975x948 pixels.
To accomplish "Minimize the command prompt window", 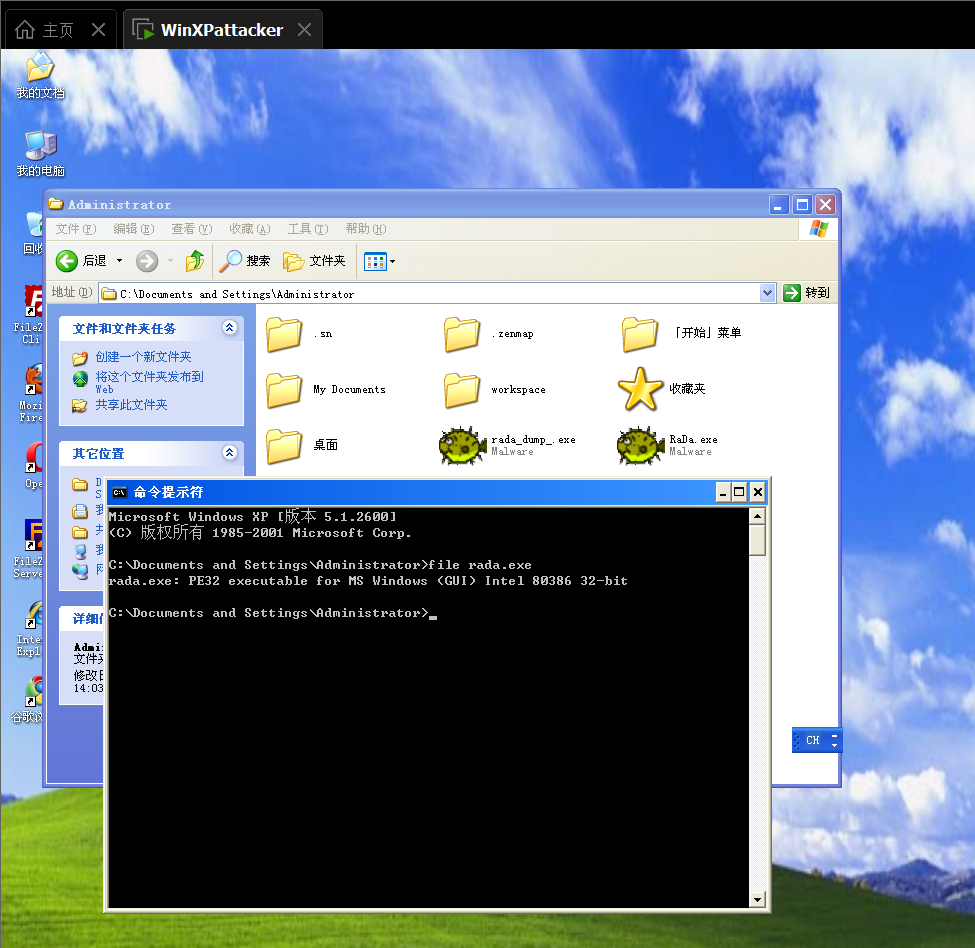I will tap(722, 493).
